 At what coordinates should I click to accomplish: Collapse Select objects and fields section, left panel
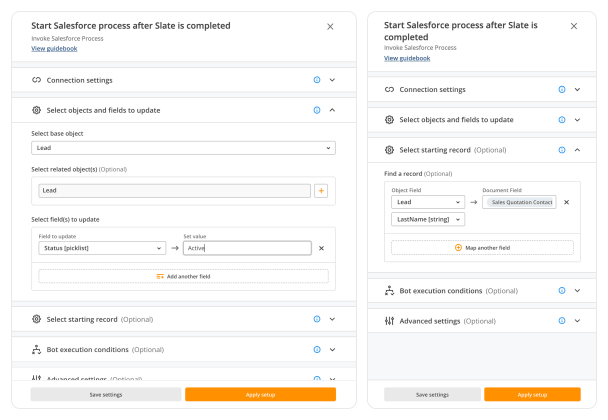click(x=332, y=110)
